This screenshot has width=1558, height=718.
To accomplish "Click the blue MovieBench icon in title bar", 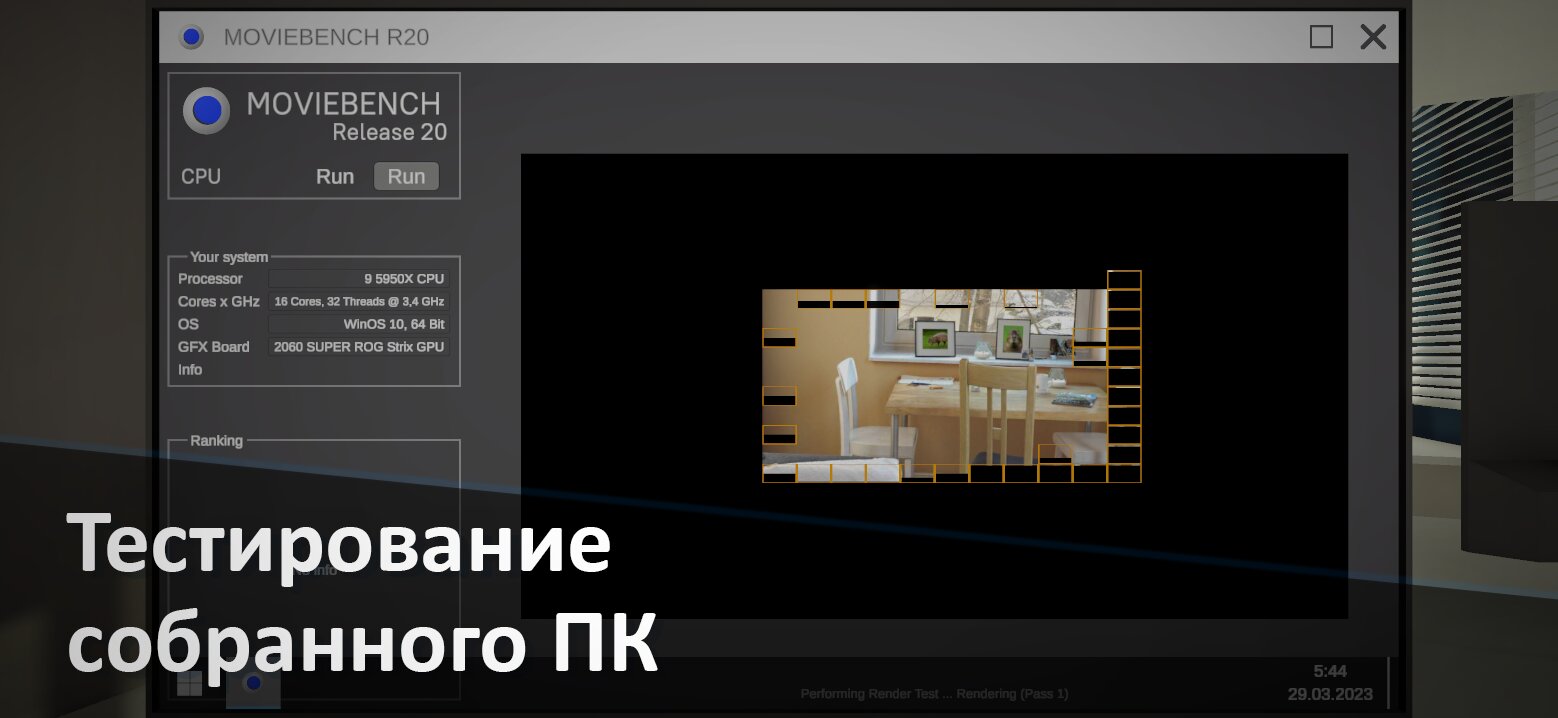I will click(191, 37).
